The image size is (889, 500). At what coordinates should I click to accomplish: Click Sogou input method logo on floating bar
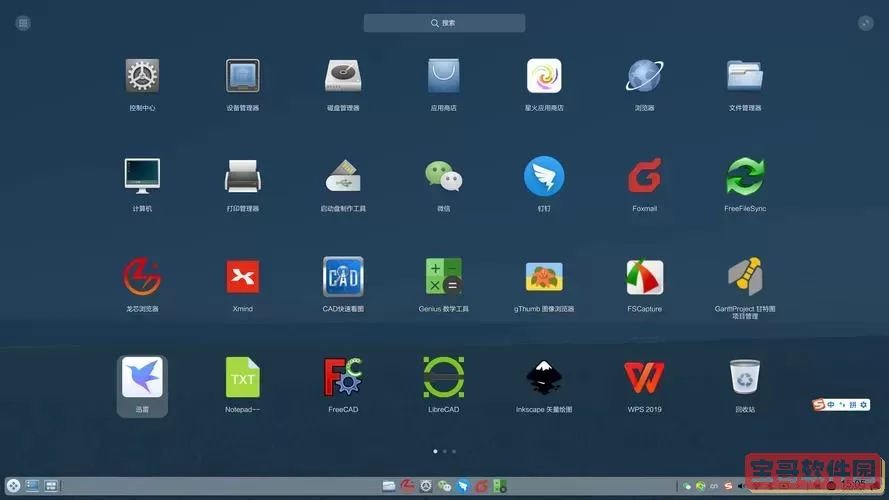818,405
